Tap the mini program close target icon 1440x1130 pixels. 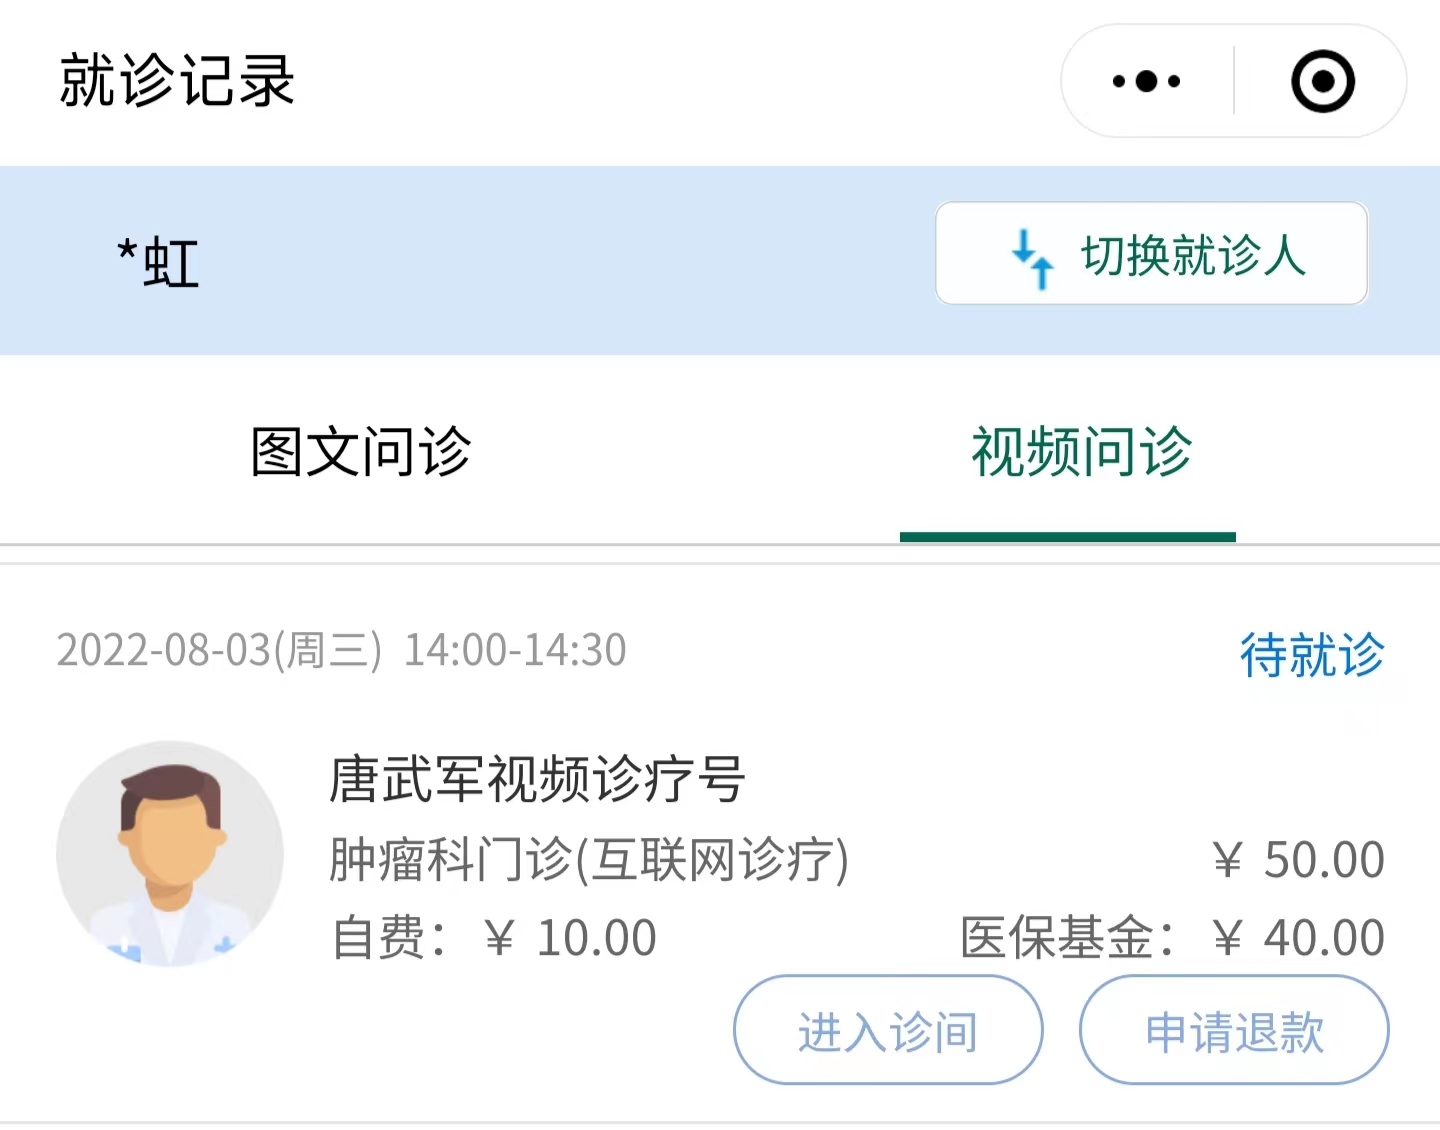[x=1322, y=81]
